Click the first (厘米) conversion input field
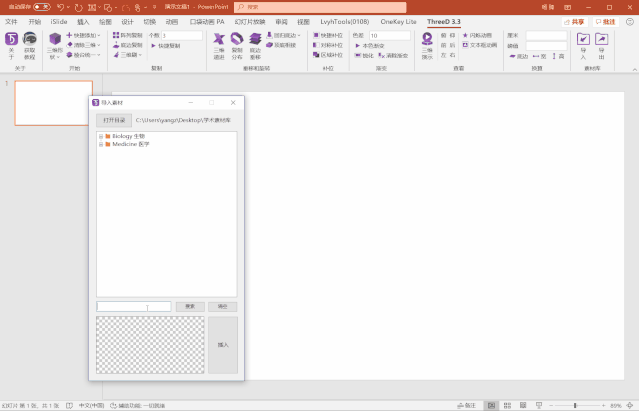This screenshot has width=639, height=411. click(x=546, y=36)
